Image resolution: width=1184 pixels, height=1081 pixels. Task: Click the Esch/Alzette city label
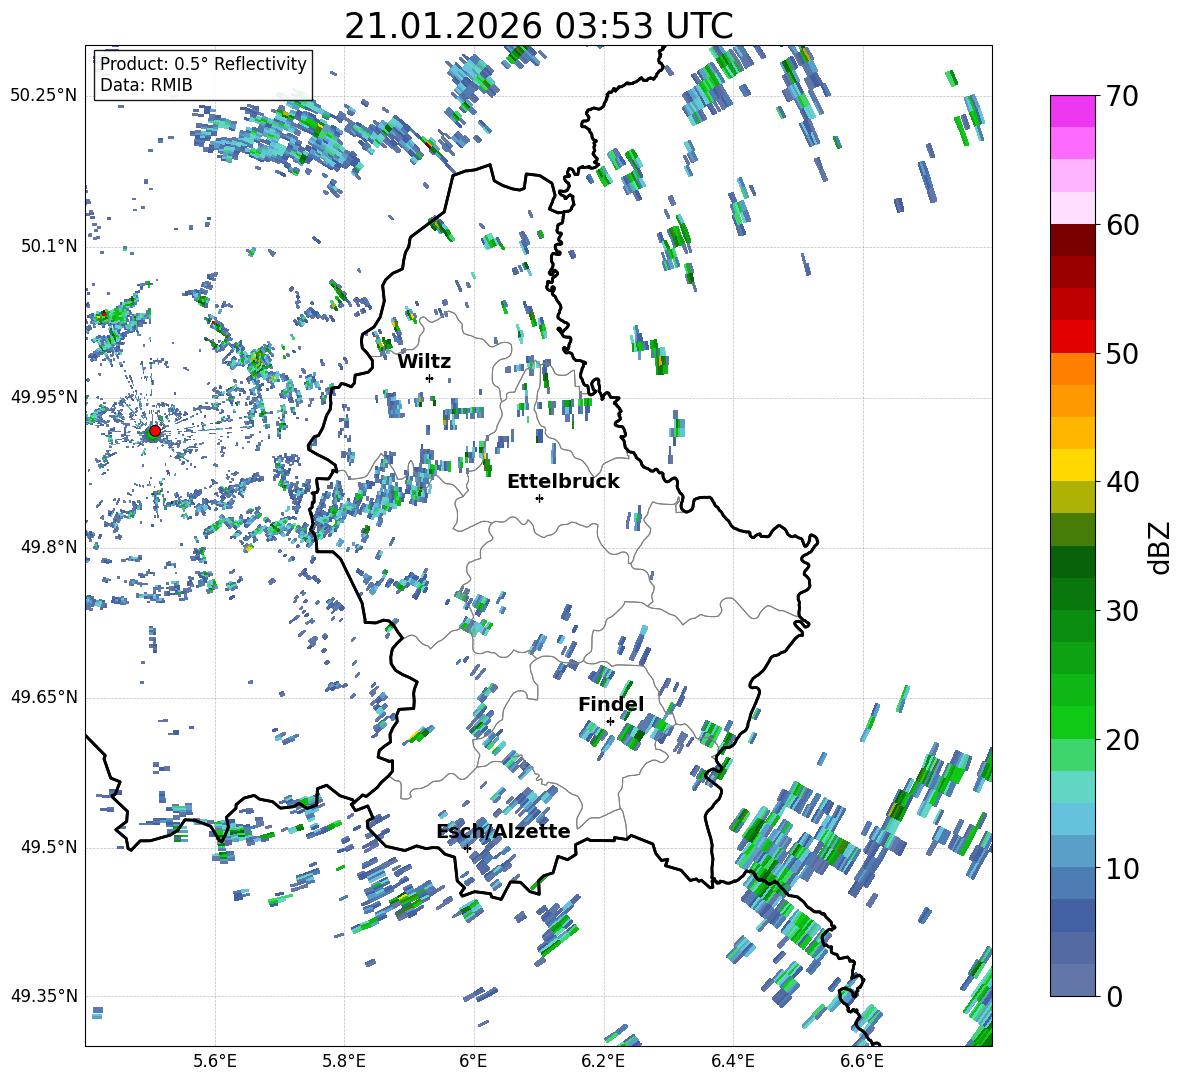tap(503, 831)
